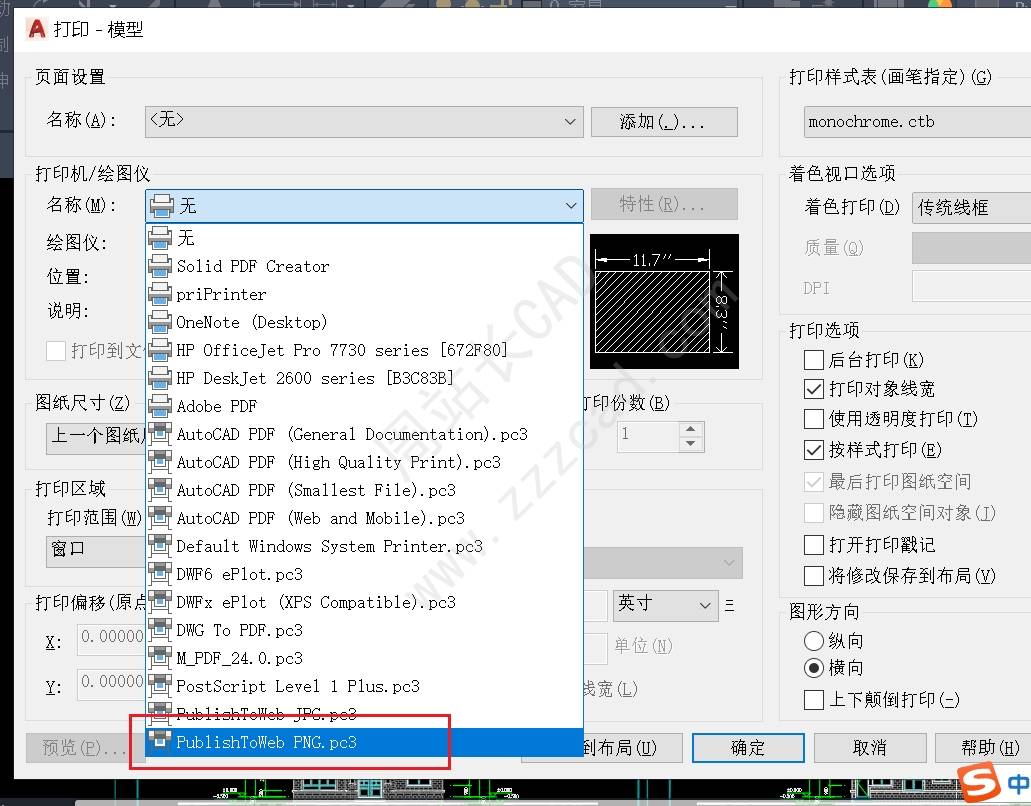1031x806 pixels.
Task: Toggle 上下颠倒打印 checkbox
Action: click(x=813, y=699)
